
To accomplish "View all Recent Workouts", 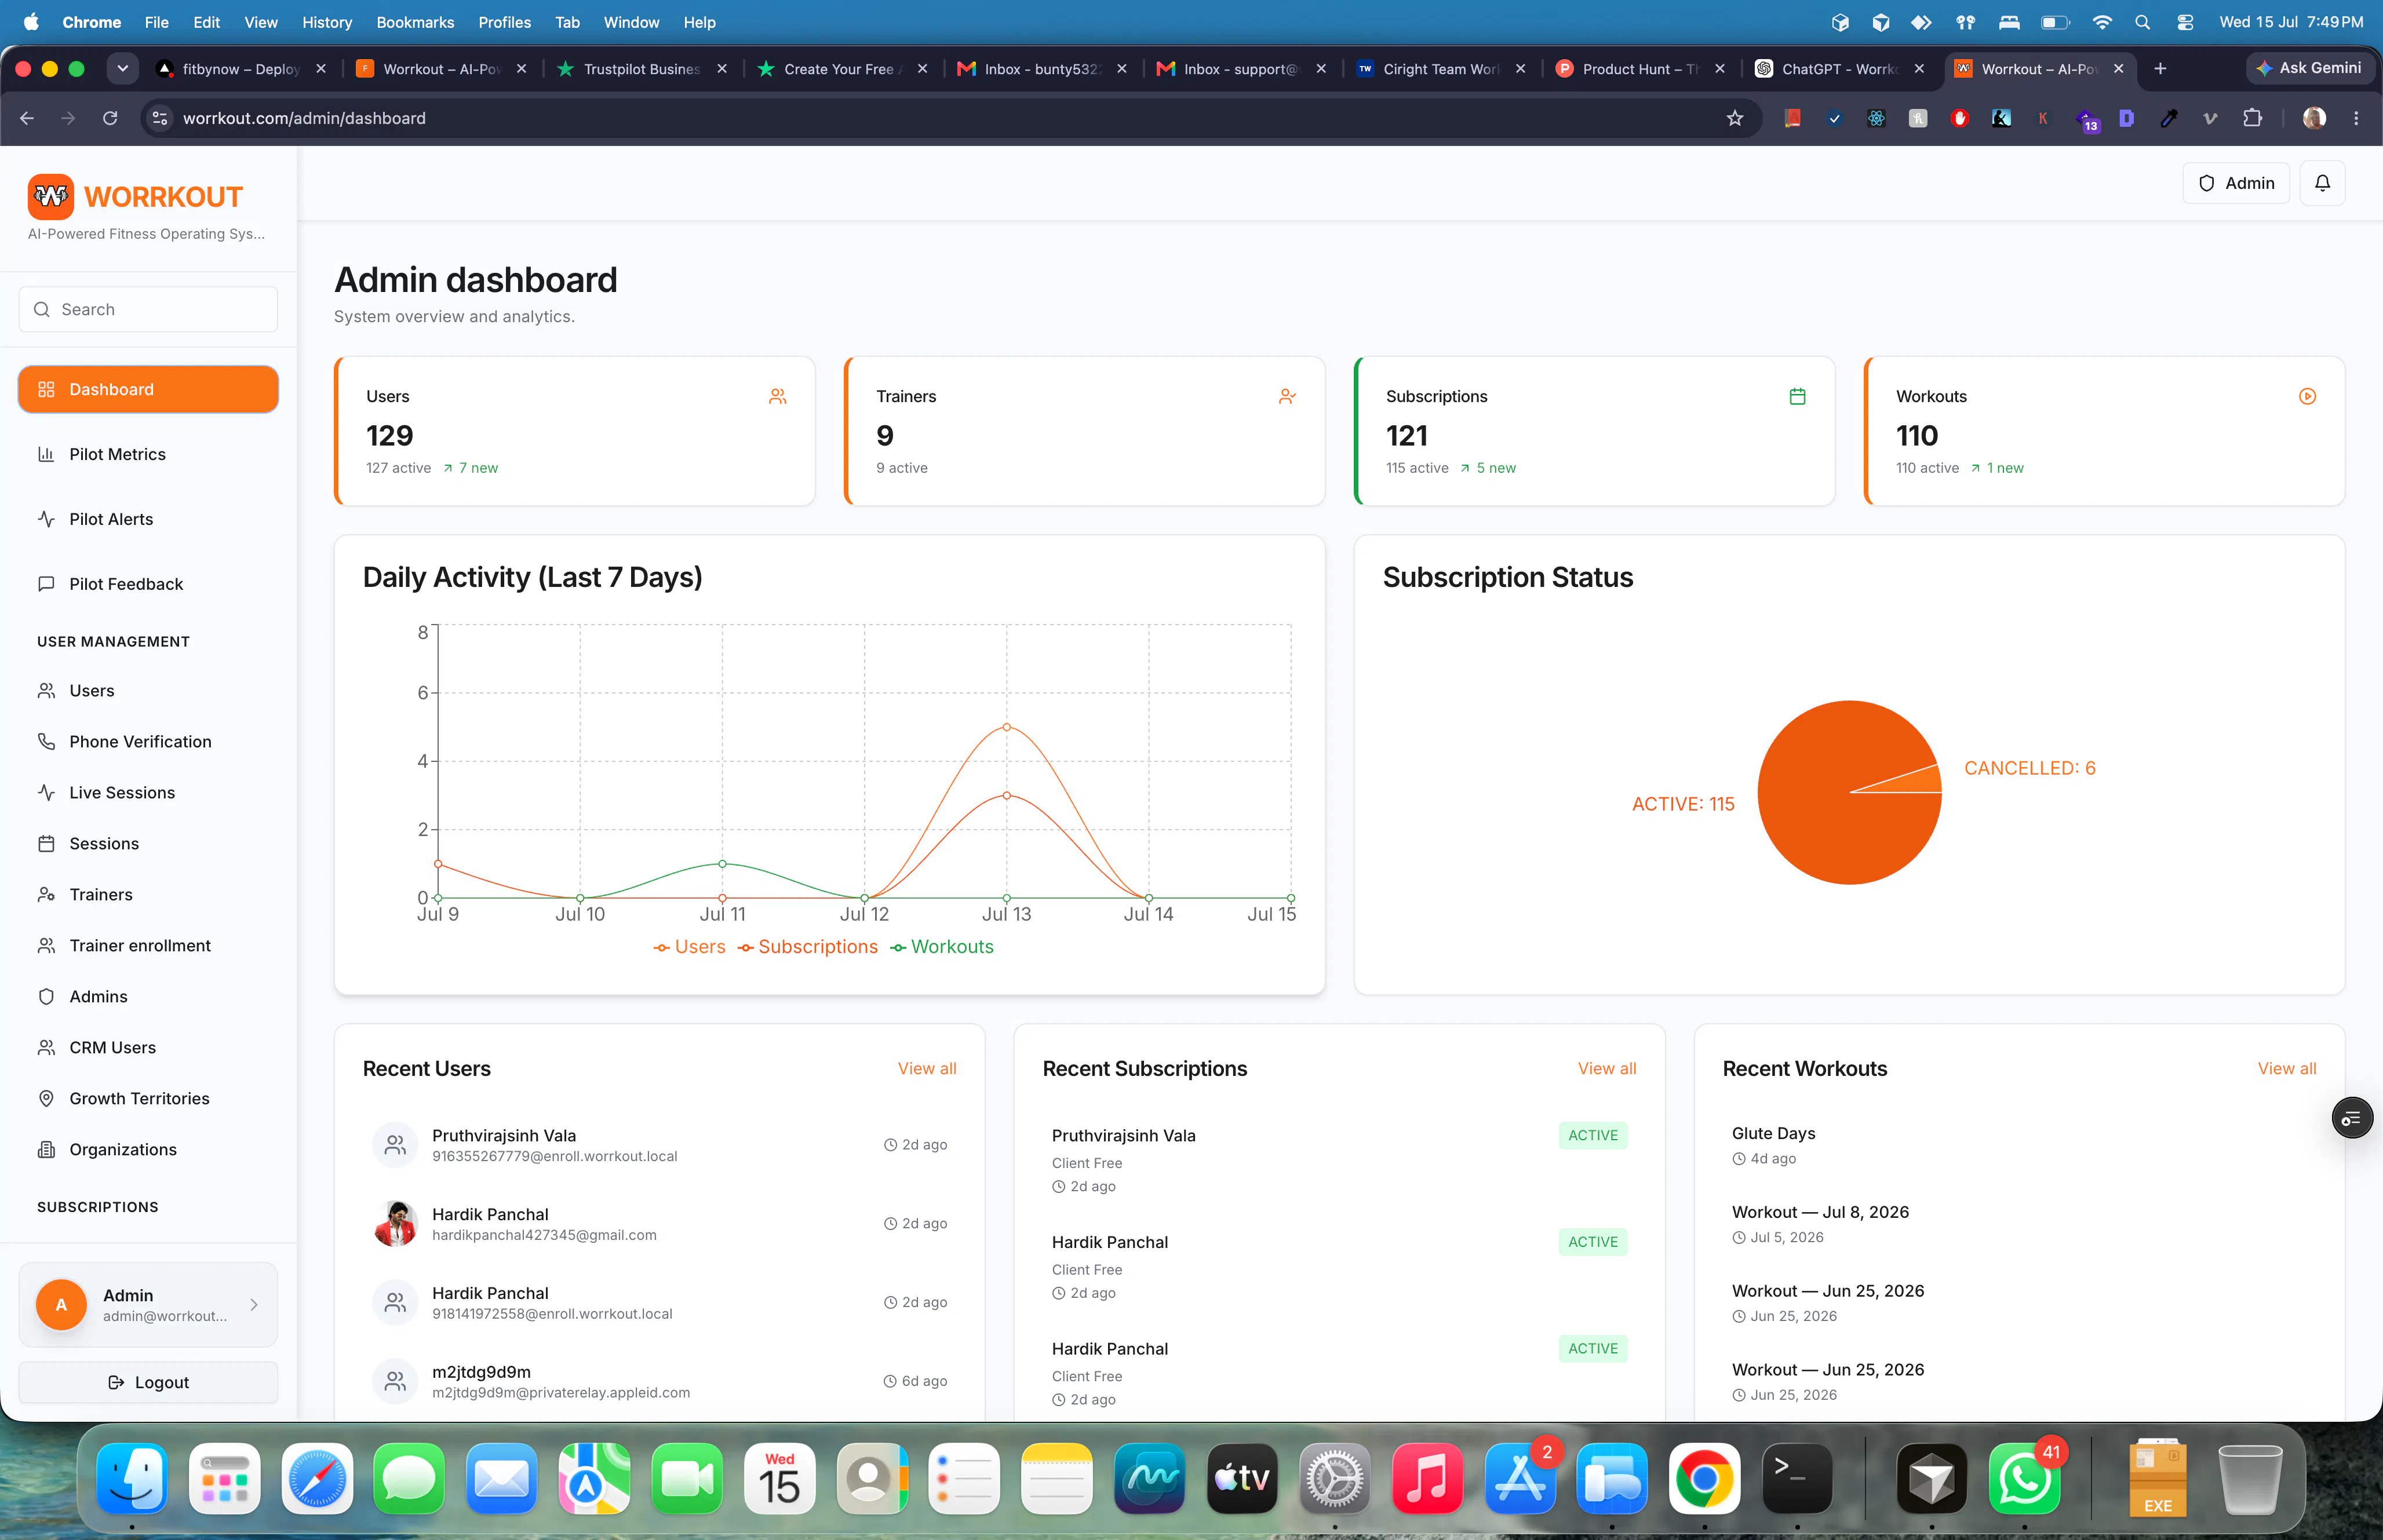I will point(2287,1068).
